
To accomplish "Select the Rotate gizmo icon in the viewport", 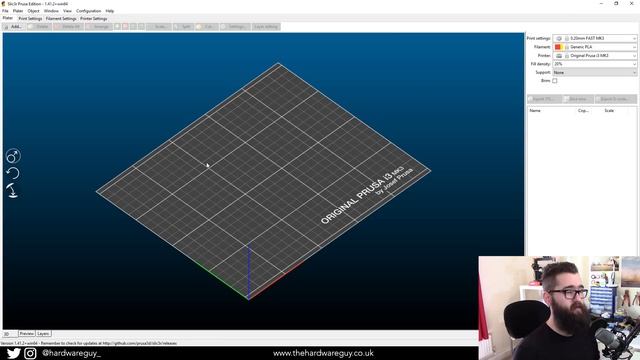I will click(x=13, y=173).
